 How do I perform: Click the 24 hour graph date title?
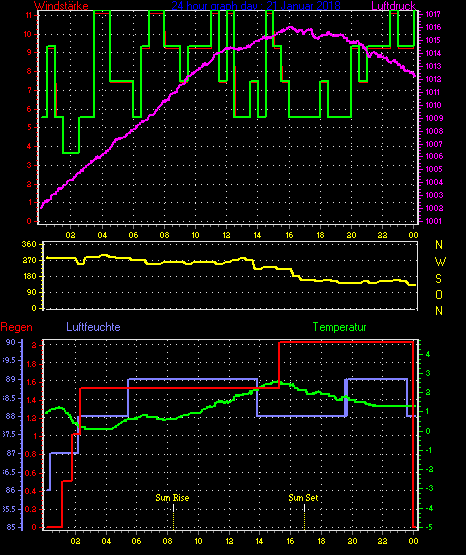[x=256, y=6]
